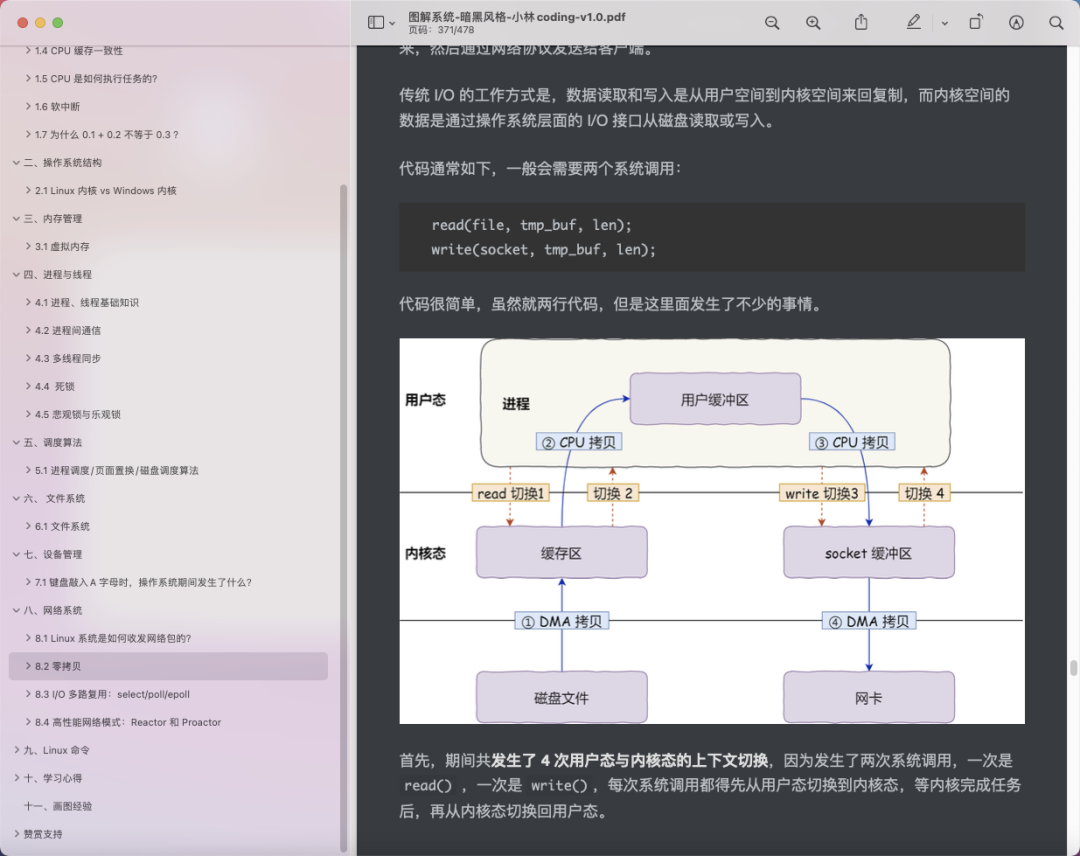Zoom out of the PDF page

[773, 22]
